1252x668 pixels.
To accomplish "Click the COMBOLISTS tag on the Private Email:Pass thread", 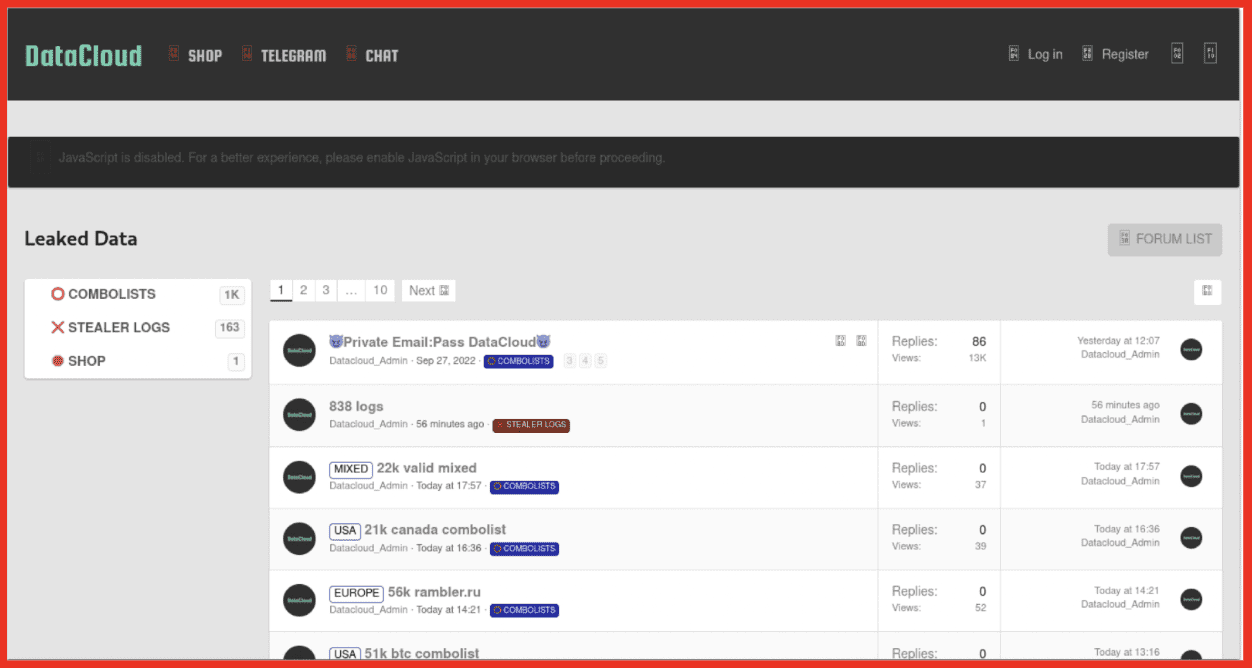I will click(519, 361).
